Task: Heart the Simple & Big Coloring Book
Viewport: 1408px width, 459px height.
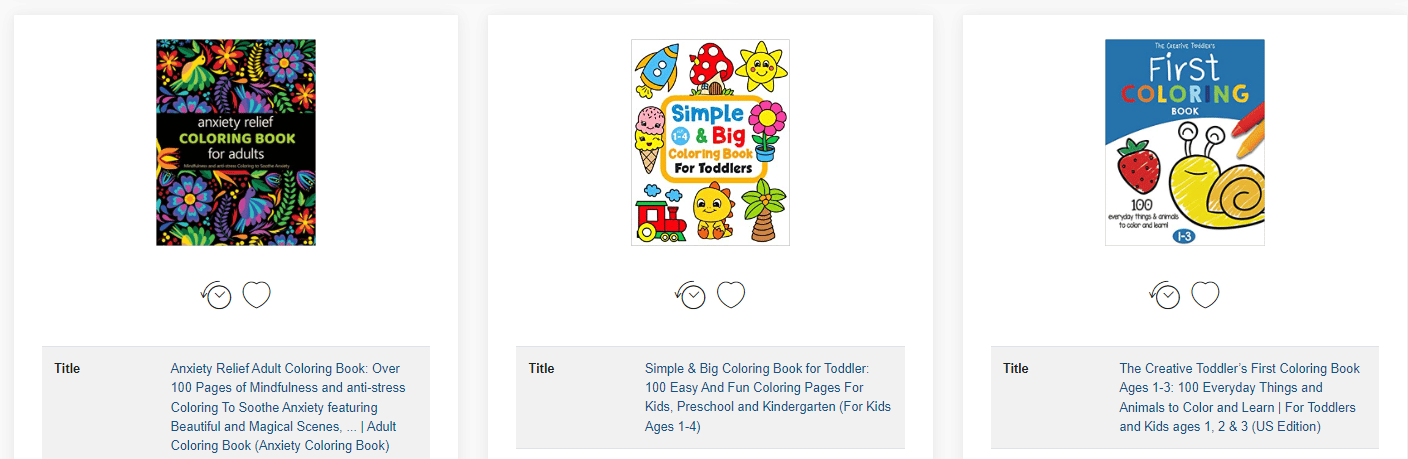Action: pyautogui.click(x=731, y=295)
